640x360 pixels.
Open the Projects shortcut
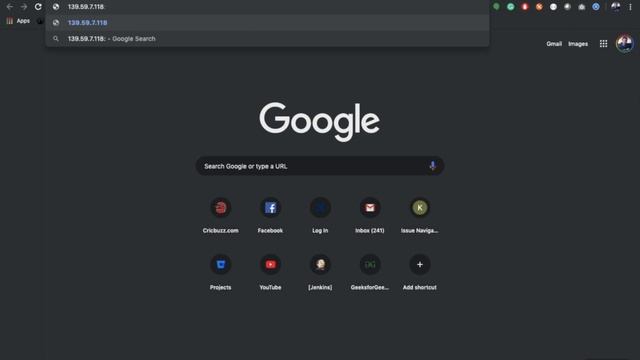[x=220, y=273]
